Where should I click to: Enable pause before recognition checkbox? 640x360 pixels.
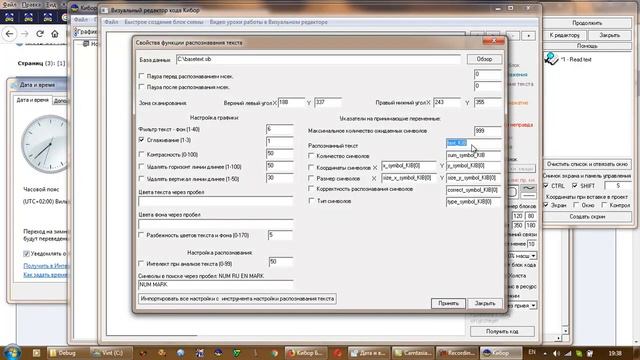pos(141,76)
